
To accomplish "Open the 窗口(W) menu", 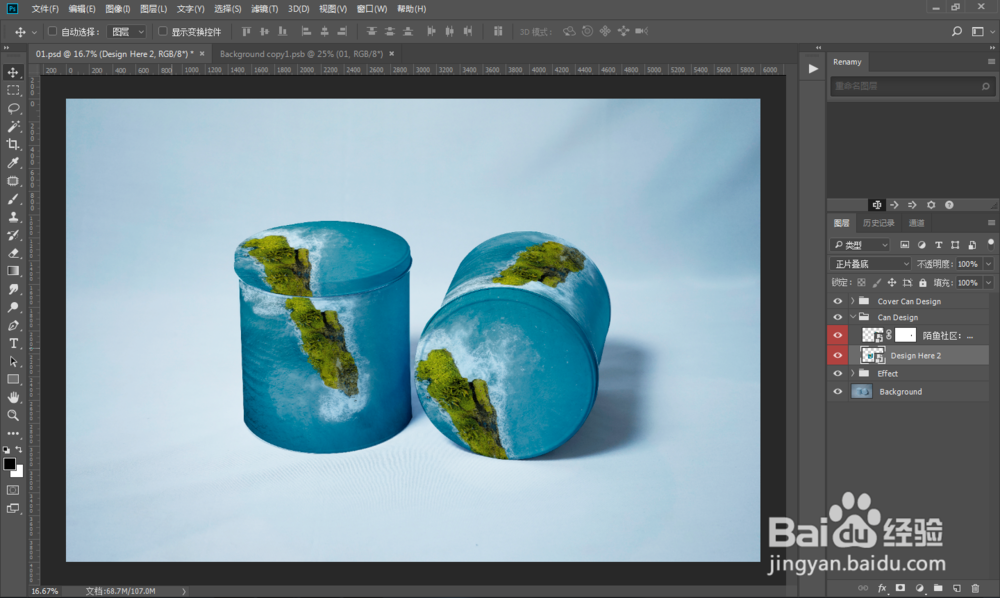I will (x=372, y=9).
